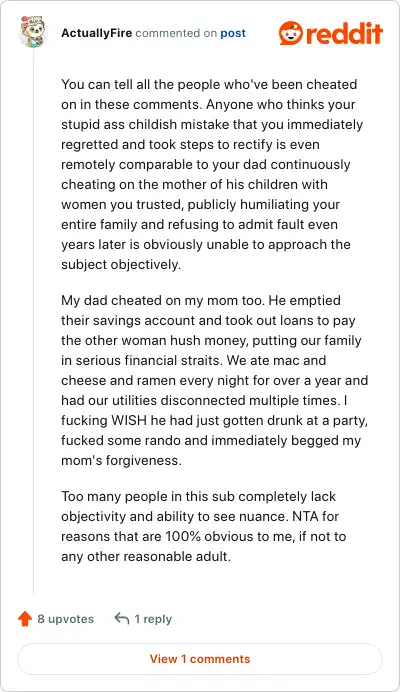400x692 pixels.
Task: Click the reddit wordmark text logo
Action: click(x=344, y=33)
